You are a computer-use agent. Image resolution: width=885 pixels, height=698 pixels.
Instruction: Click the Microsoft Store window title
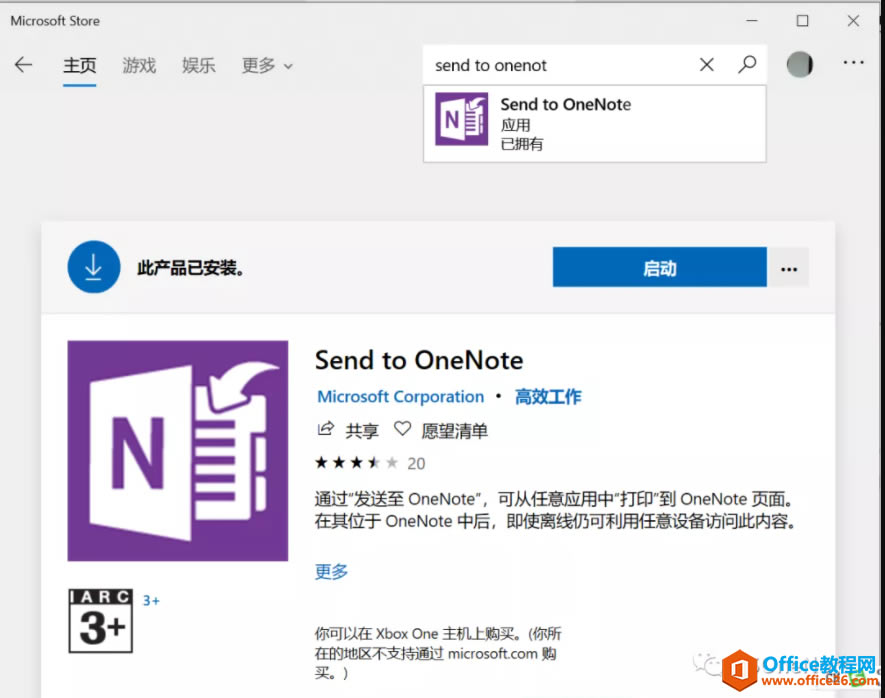tap(55, 21)
